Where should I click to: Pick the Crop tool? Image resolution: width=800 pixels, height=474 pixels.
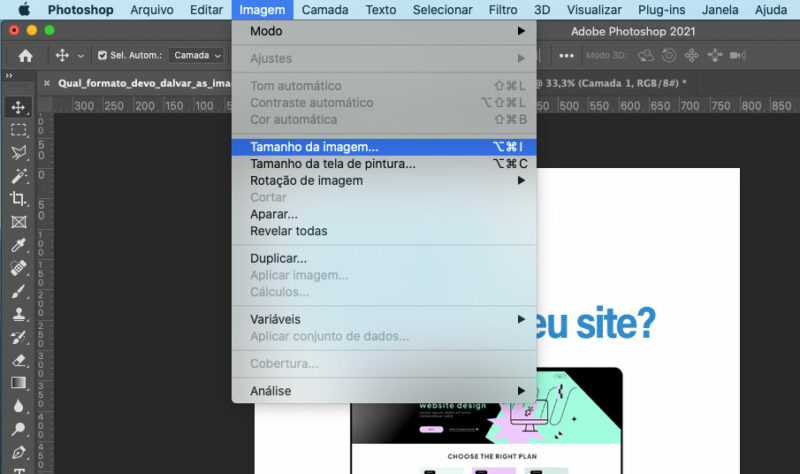pyautogui.click(x=18, y=199)
